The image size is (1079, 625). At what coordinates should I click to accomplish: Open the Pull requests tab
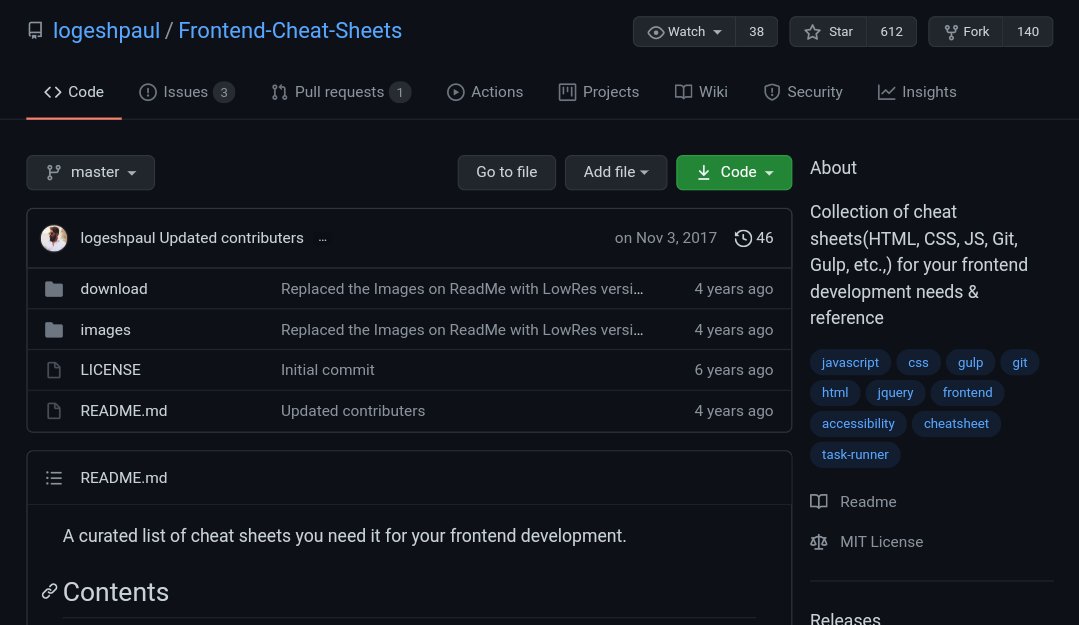tap(341, 92)
